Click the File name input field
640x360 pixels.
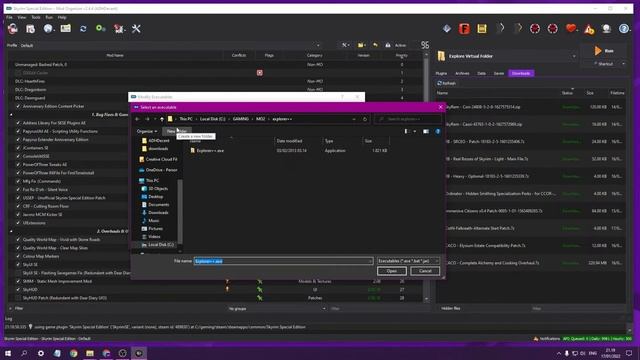(283, 261)
